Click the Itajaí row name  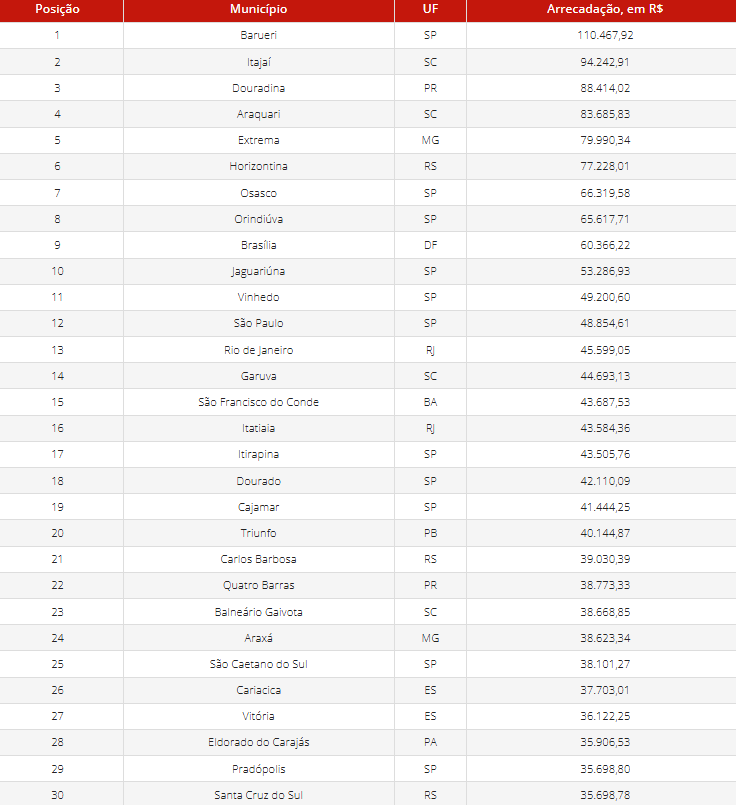tap(258, 62)
